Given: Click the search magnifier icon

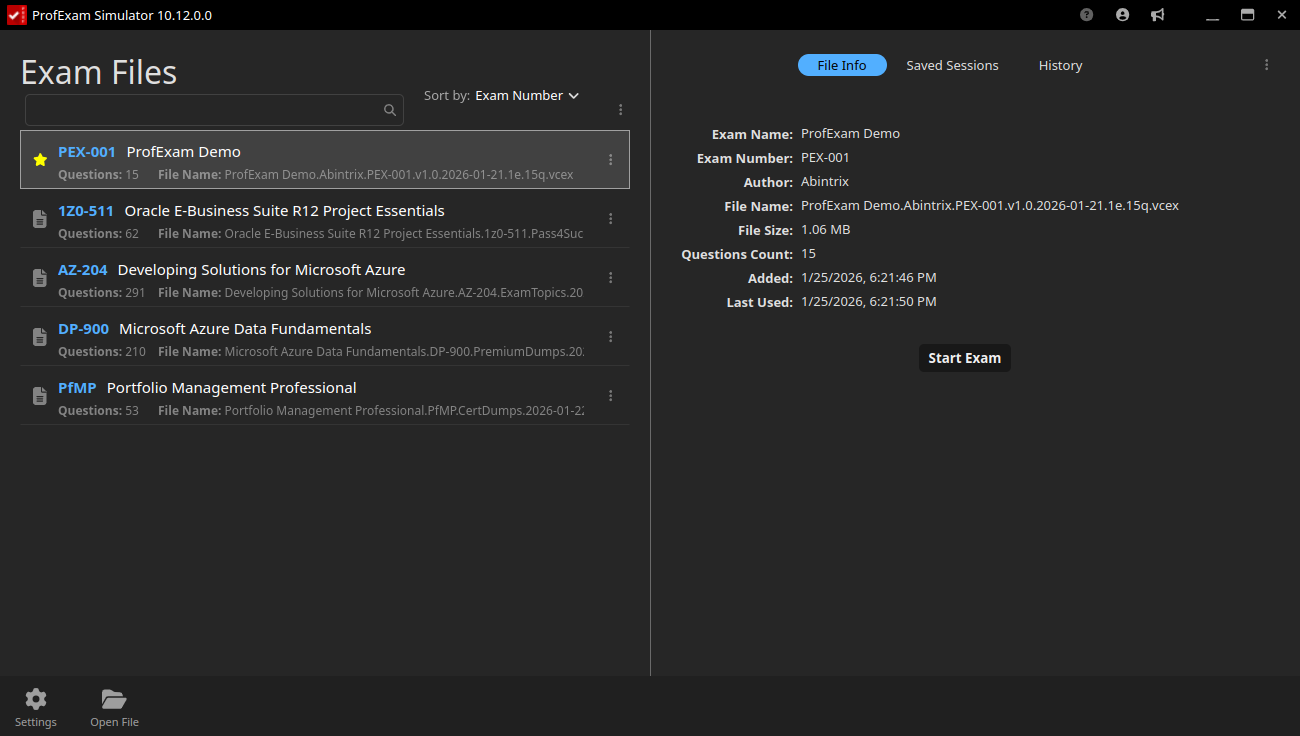Looking at the screenshot, I should click(390, 110).
